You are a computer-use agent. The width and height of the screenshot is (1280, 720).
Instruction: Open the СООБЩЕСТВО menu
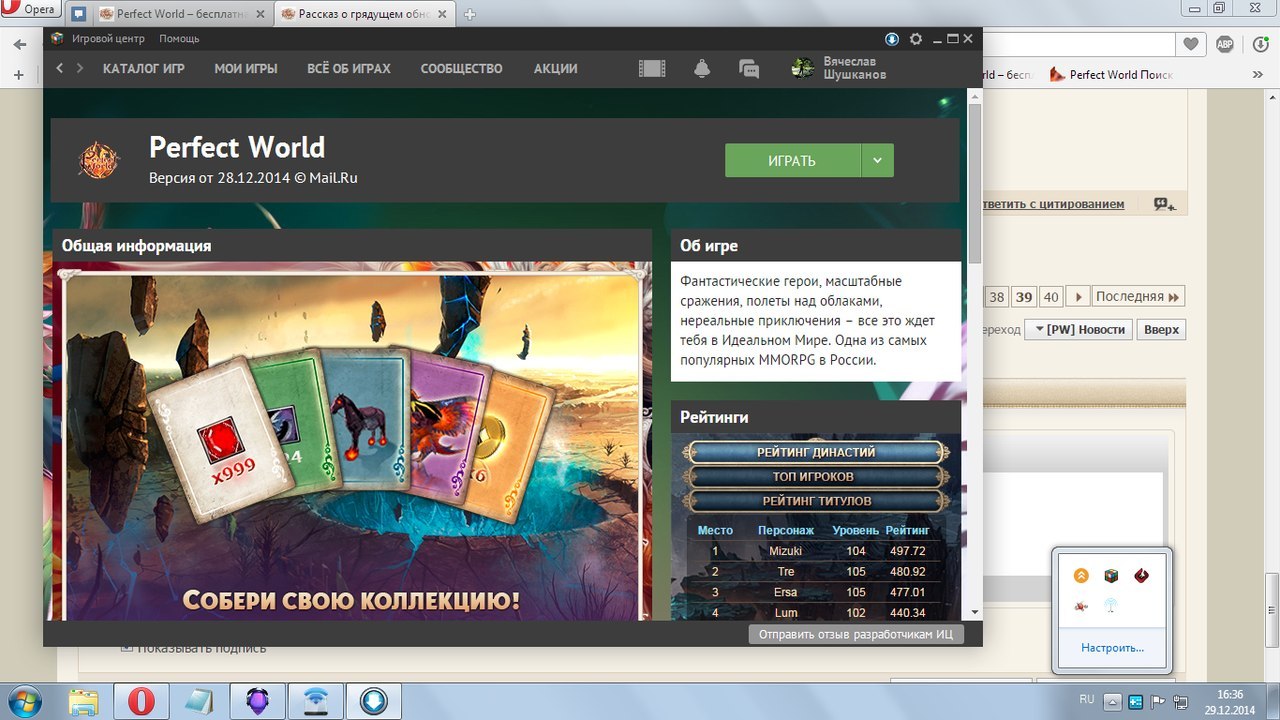[x=461, y=68]
